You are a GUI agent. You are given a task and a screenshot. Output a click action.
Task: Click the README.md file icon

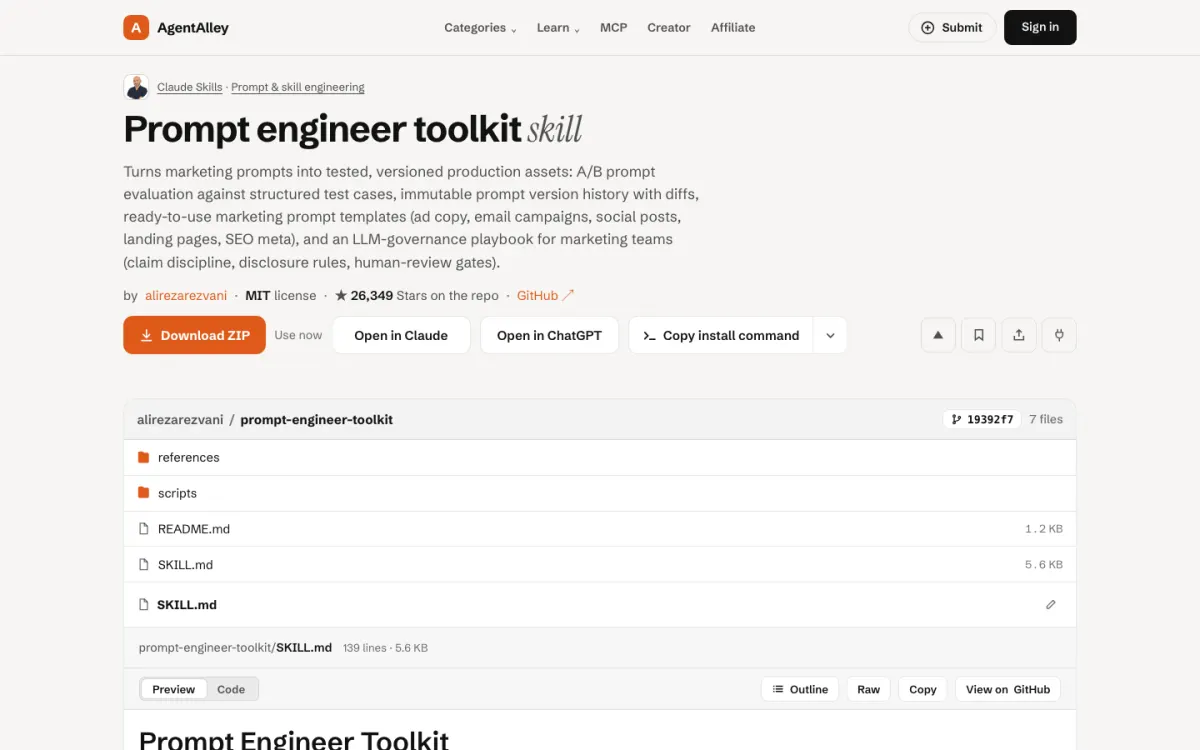pos(144,529)
